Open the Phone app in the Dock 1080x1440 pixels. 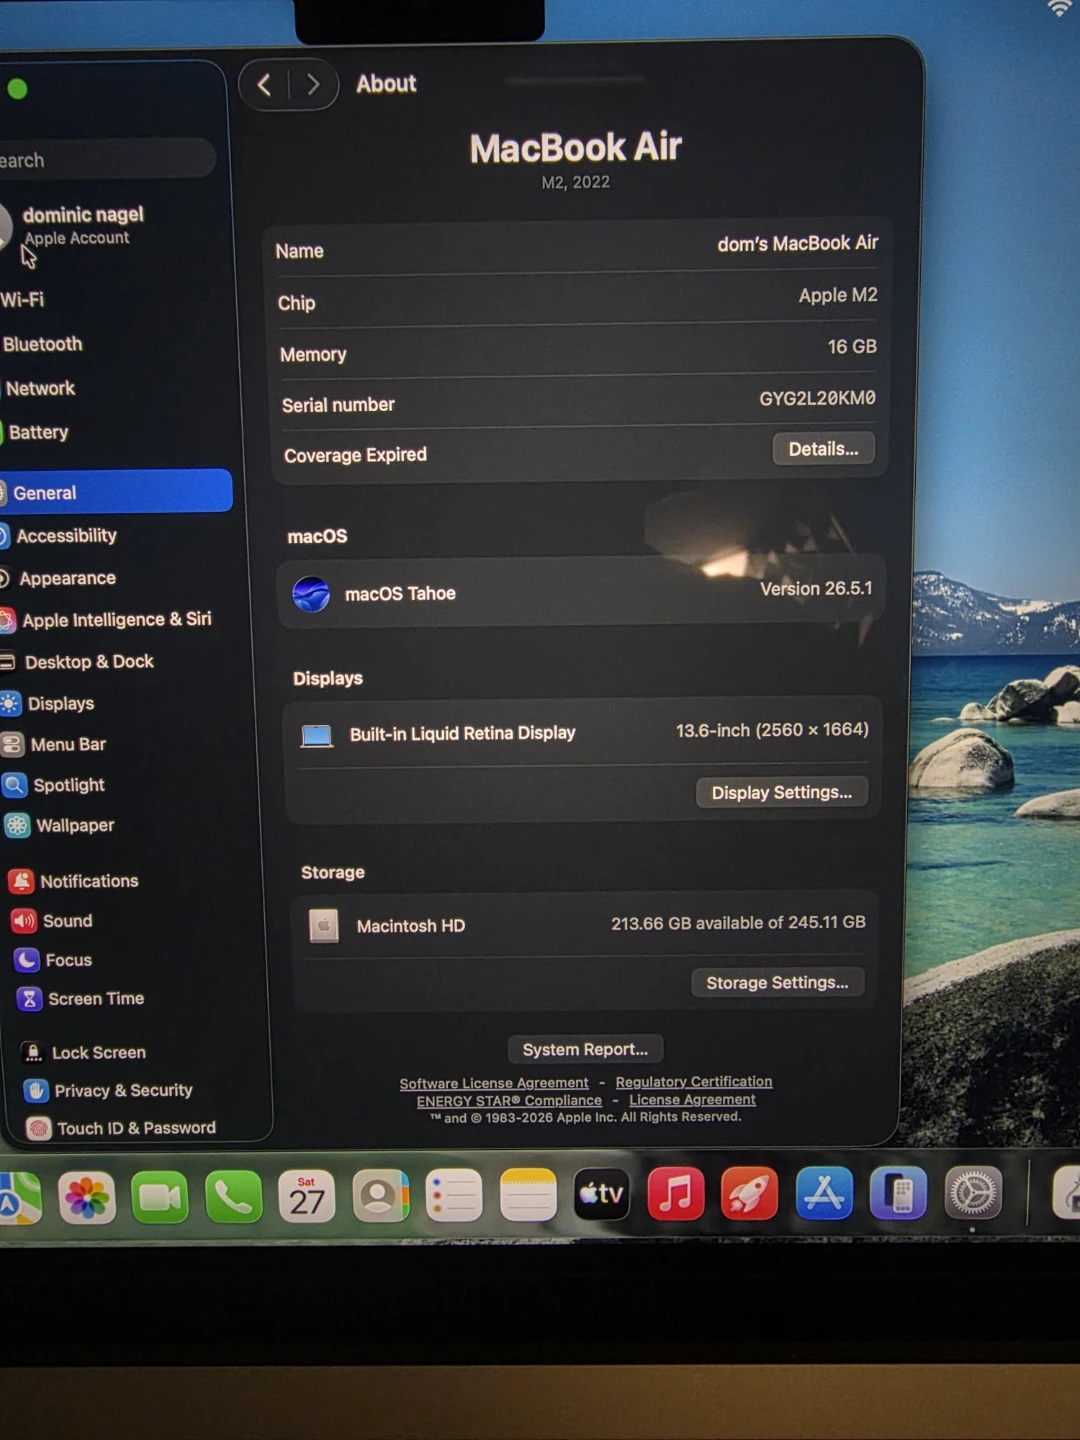pyautogui.click(x=234, y=1196)
